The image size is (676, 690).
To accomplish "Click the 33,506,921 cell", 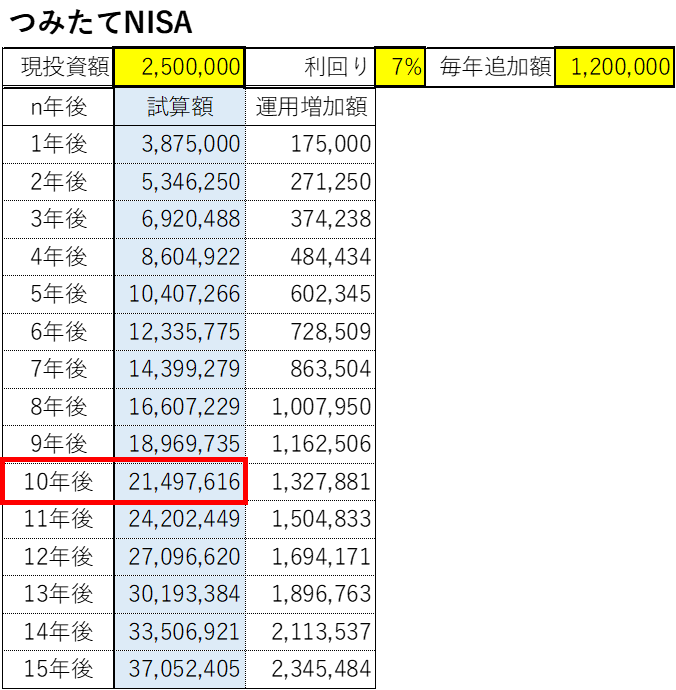I will (x=180, y=632).
